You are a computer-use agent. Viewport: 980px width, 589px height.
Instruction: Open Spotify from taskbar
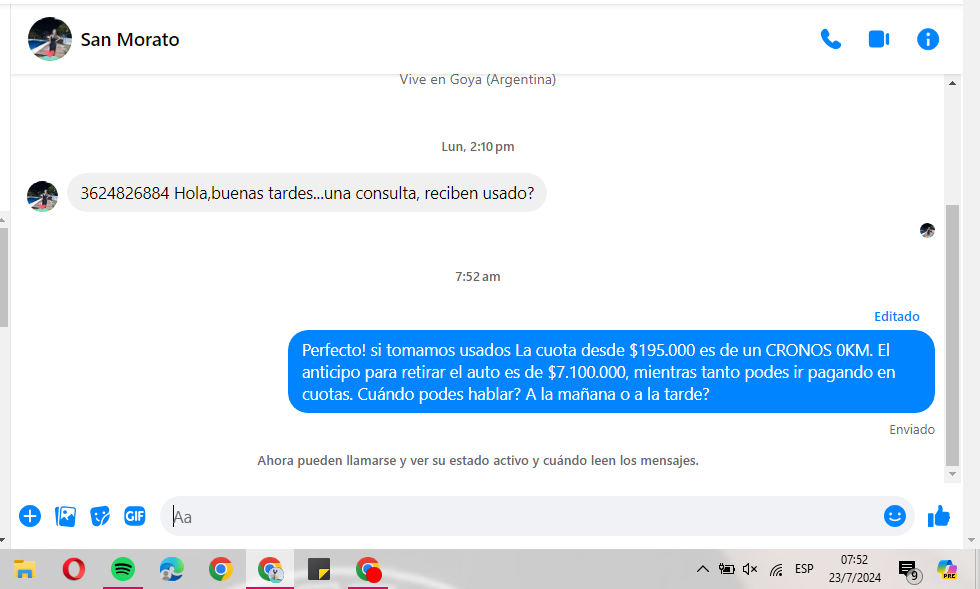point(122,569)
